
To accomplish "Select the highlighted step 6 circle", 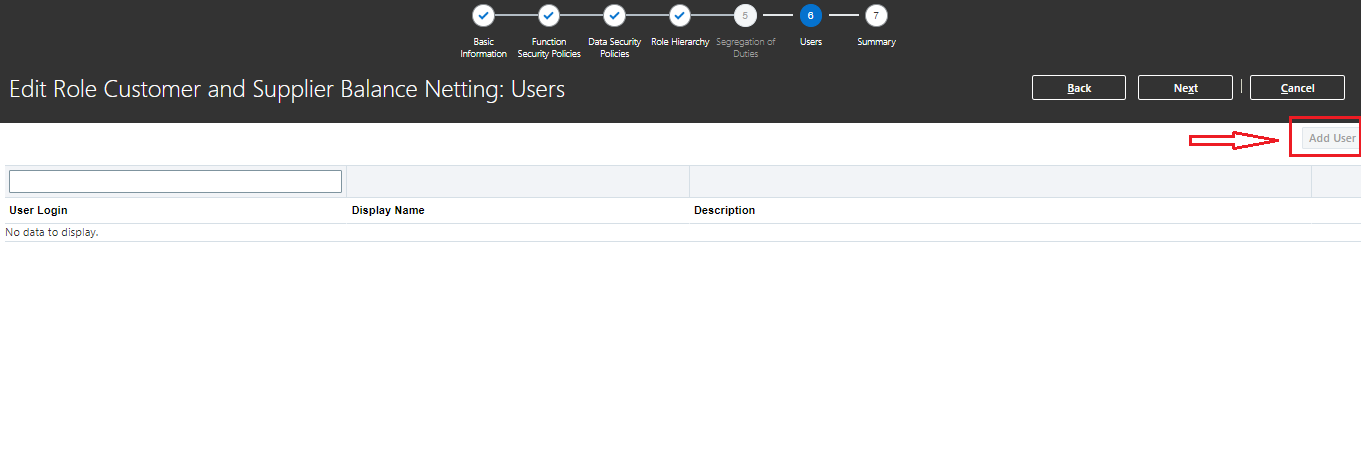I will [x=811, y=16].
